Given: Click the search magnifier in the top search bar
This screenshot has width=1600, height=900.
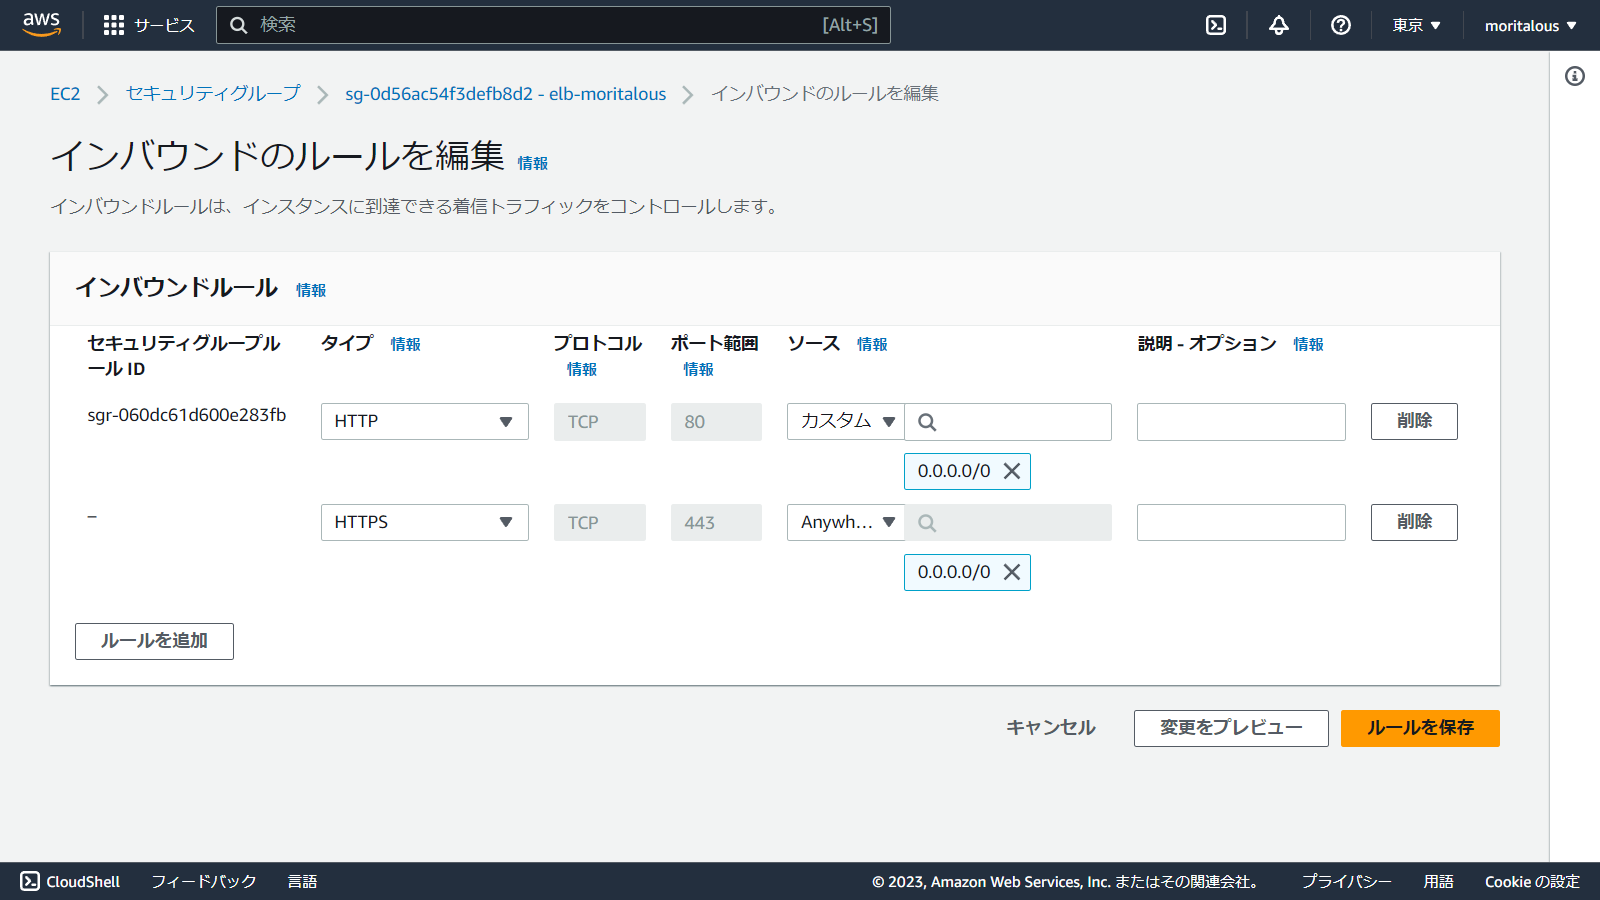Looking at the screenshot, I should click(x=238, y=24).
